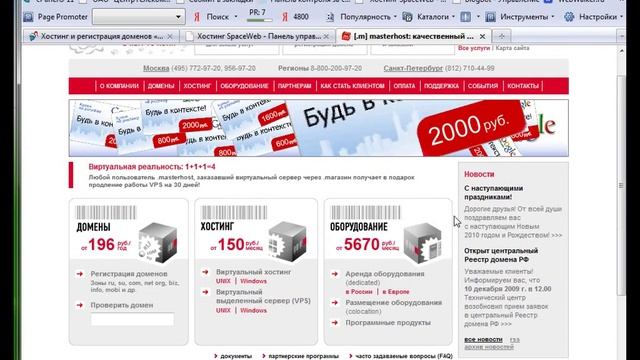640x360 pixels.
Task: Open the ДОМЕНЫ menu item
Action: pyautogui.click(x=161, y=86)
